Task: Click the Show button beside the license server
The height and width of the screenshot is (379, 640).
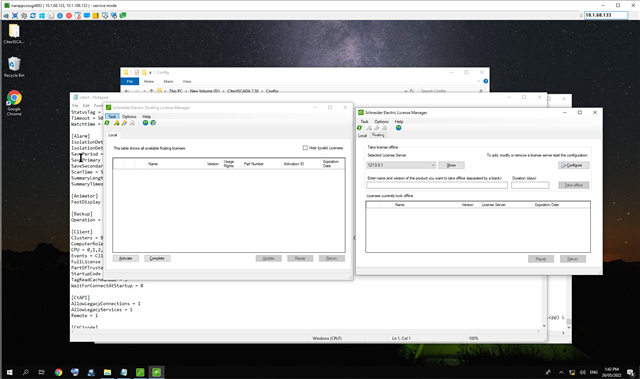Action: 451,165
